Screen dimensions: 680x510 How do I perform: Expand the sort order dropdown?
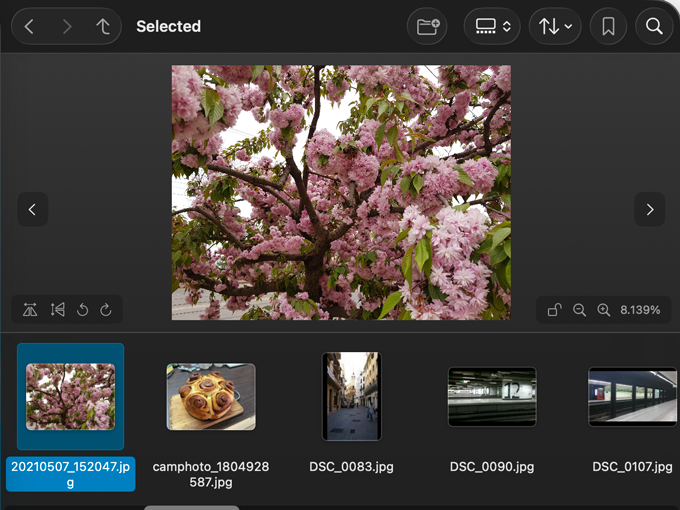tap(555, 27)
